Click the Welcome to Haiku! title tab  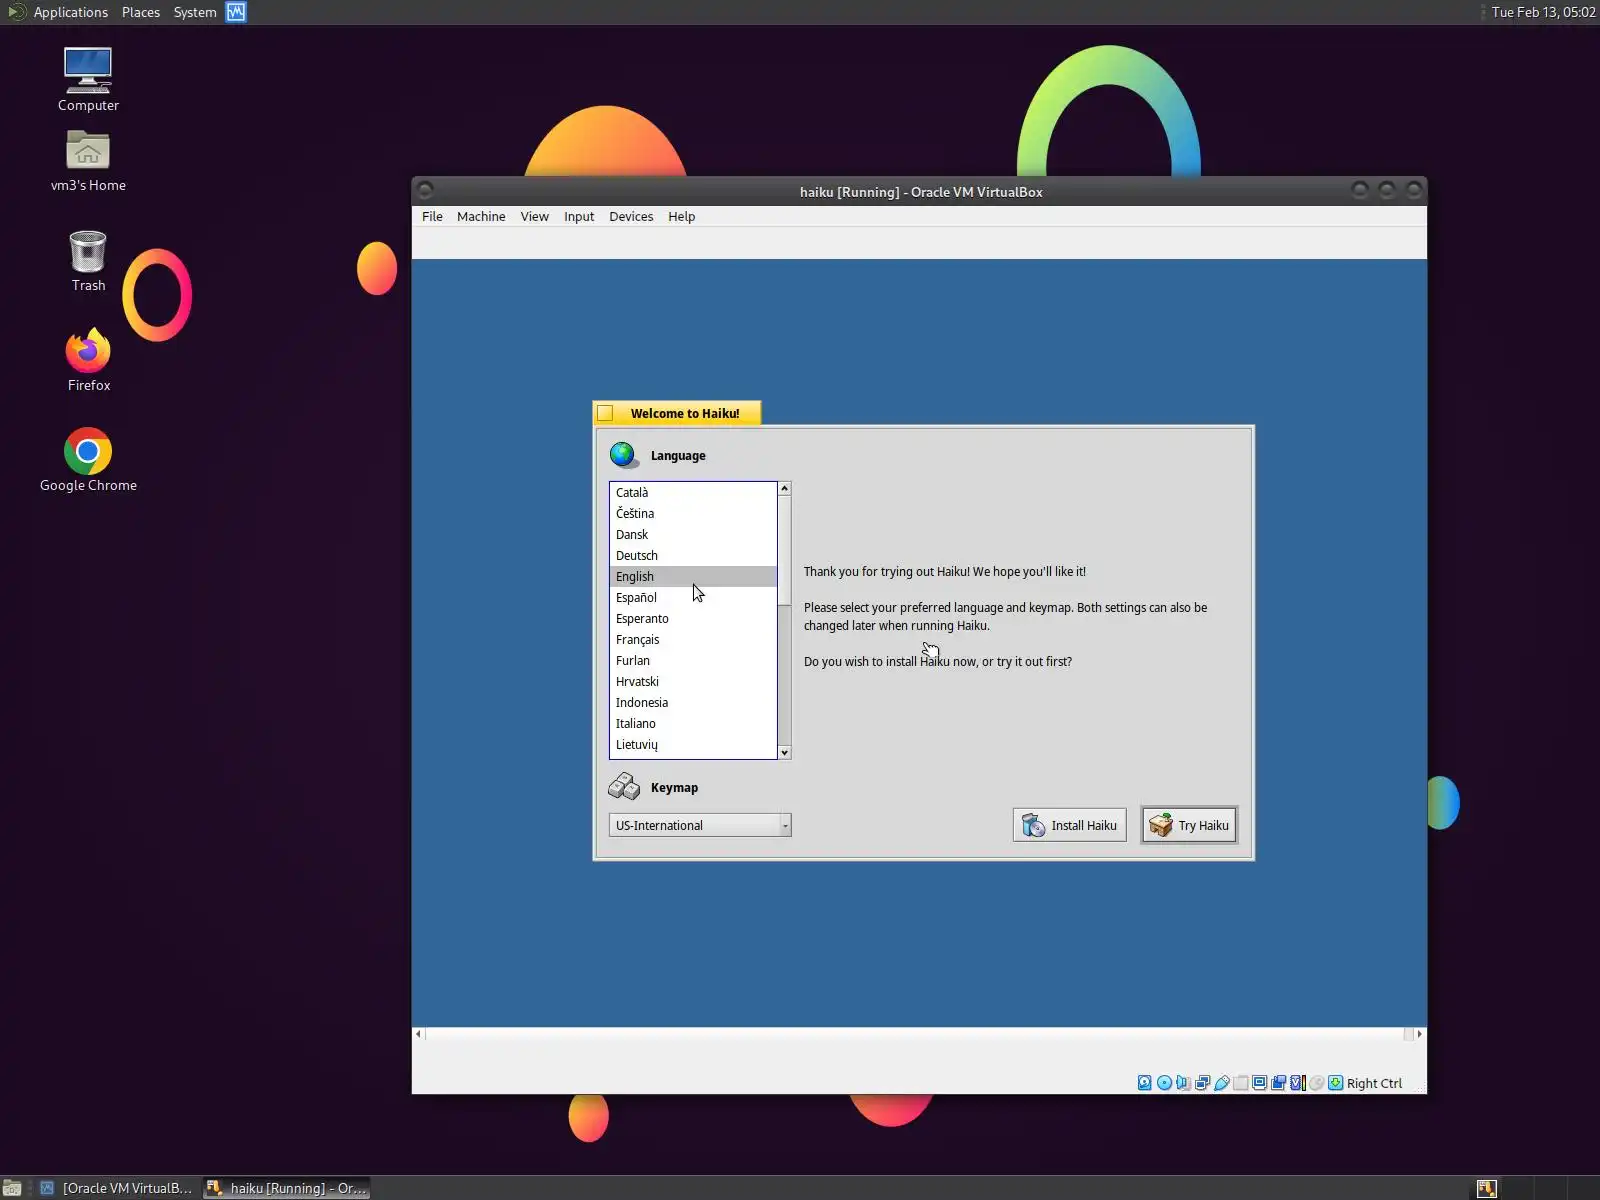click(677, 413)
